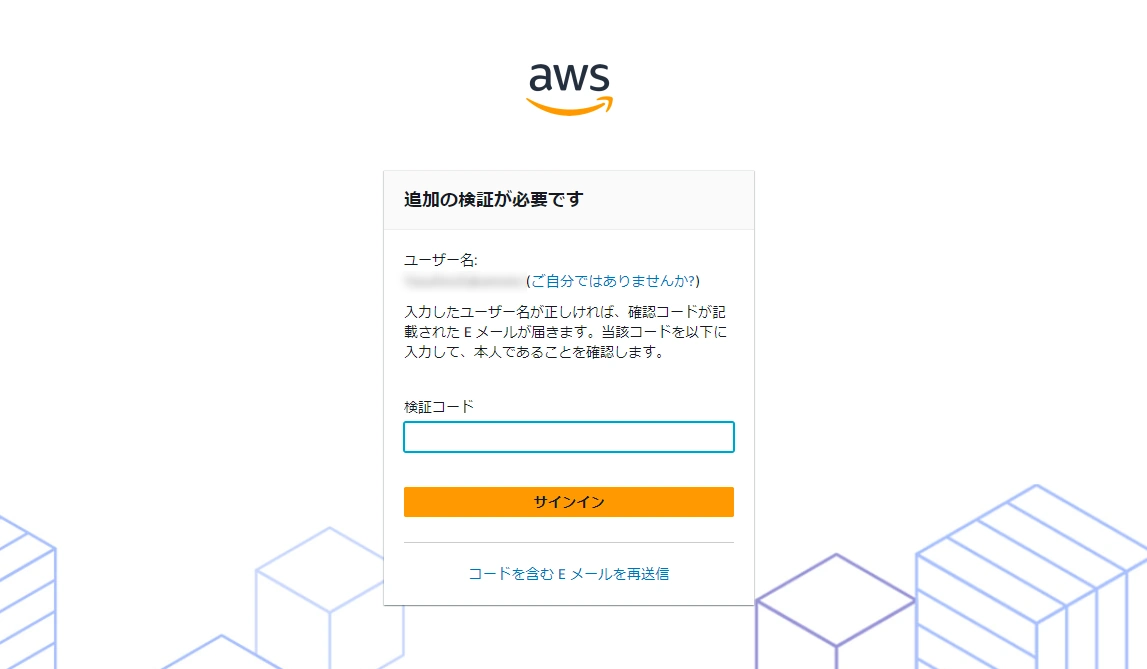Click the 検証コード field label
The image size is (1147, 669).
(439, 407)
